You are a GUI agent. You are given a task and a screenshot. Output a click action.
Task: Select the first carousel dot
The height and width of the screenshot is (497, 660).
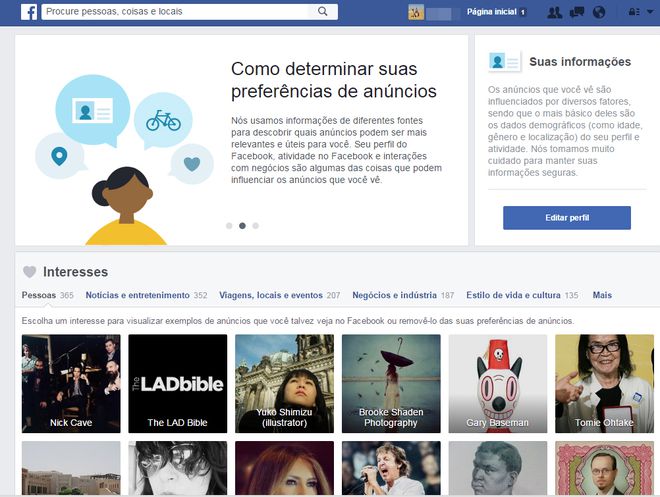[229, 226]
